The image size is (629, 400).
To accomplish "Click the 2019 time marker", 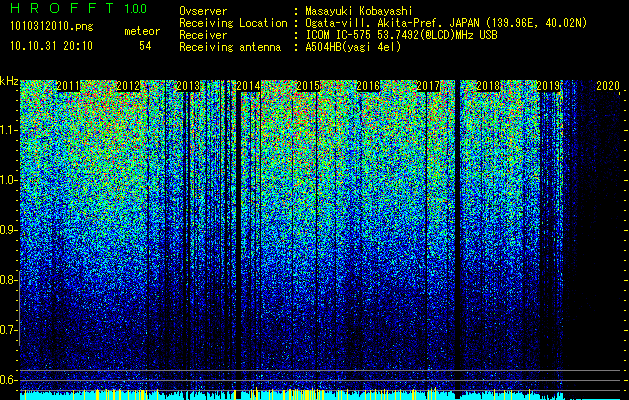I will (548, 86).
